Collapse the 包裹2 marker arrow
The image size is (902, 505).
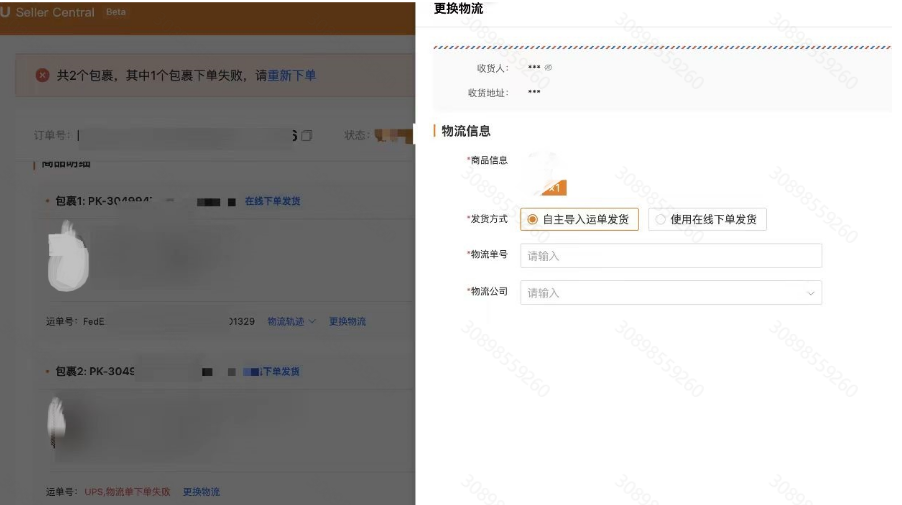point(47,371)
